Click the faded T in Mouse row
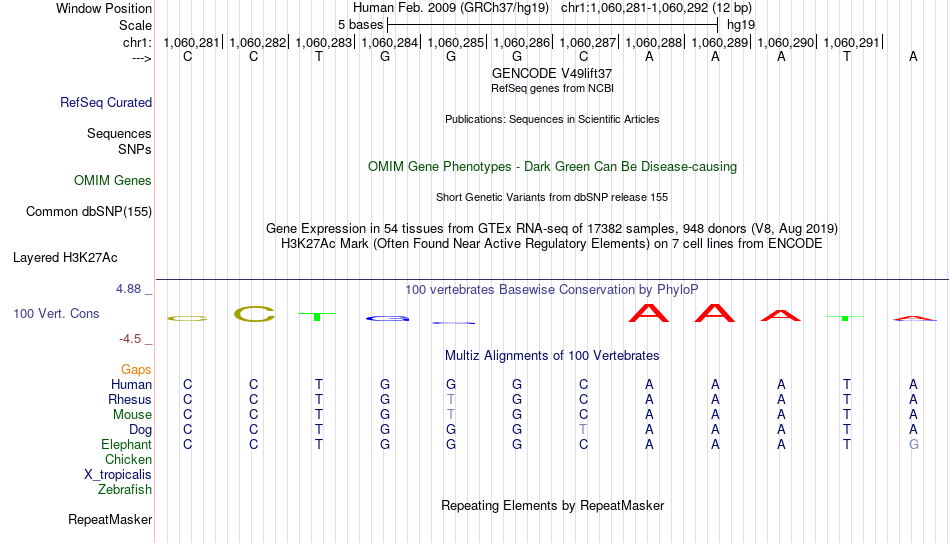Screen dimensions: 950x543 [x=451, y=415]
